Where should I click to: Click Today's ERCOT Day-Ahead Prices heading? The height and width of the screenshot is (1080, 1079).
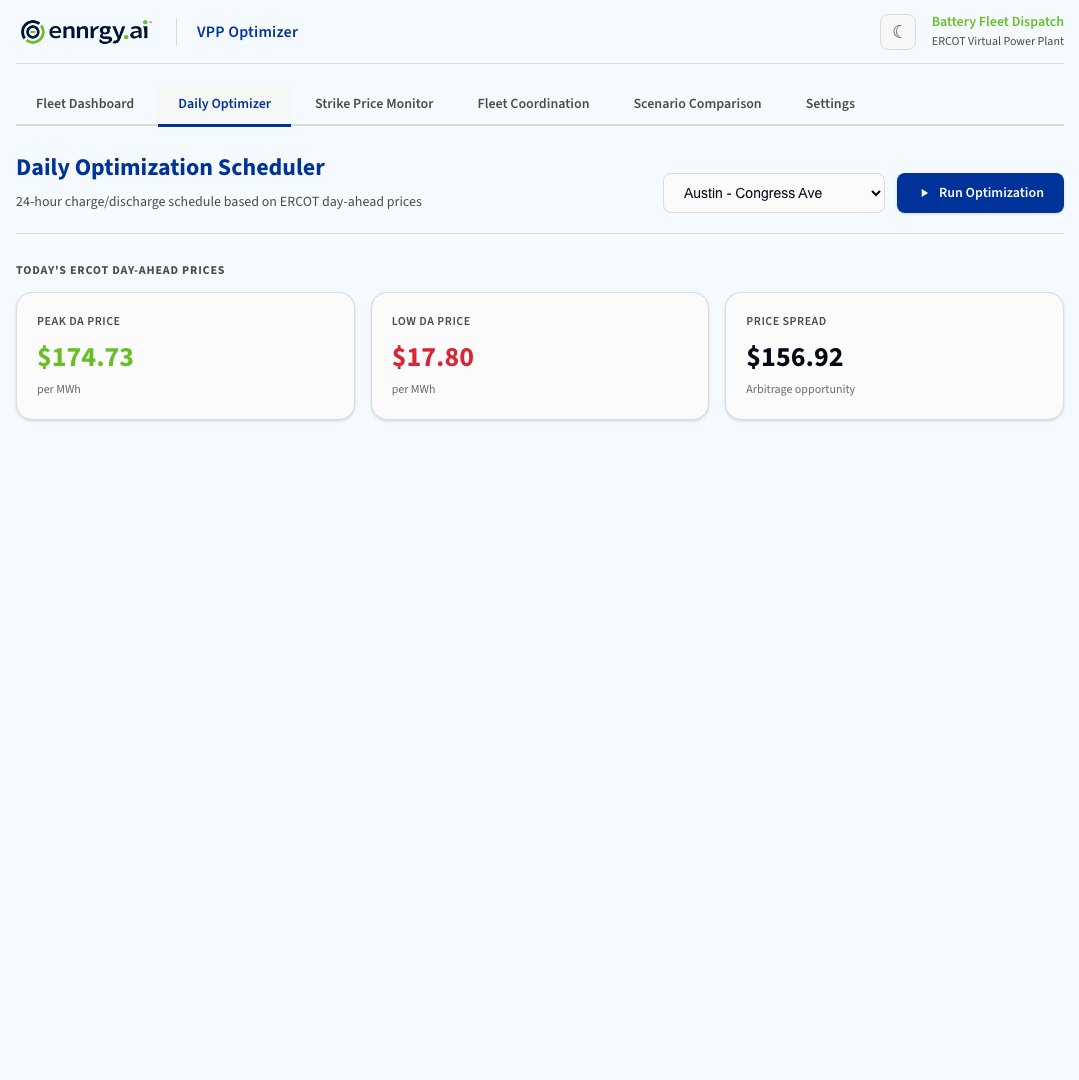point(120,269)
